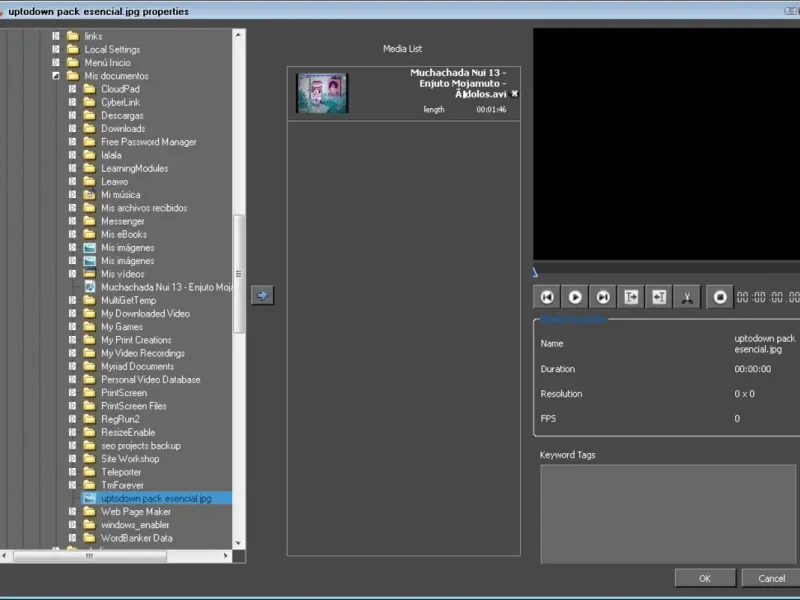Click the PrintScreen Files folder icon

pyautogui.click(x=89, y=406)
